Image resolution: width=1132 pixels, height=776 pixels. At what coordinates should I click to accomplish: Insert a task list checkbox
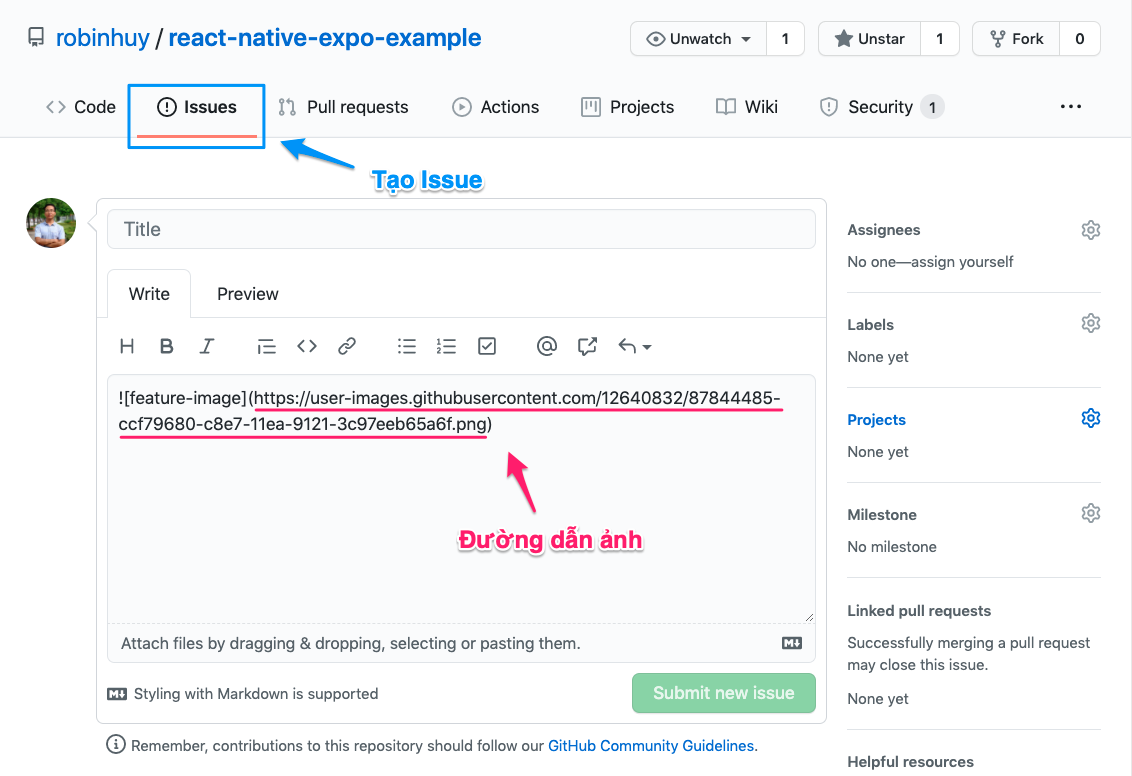coord(487,346)
